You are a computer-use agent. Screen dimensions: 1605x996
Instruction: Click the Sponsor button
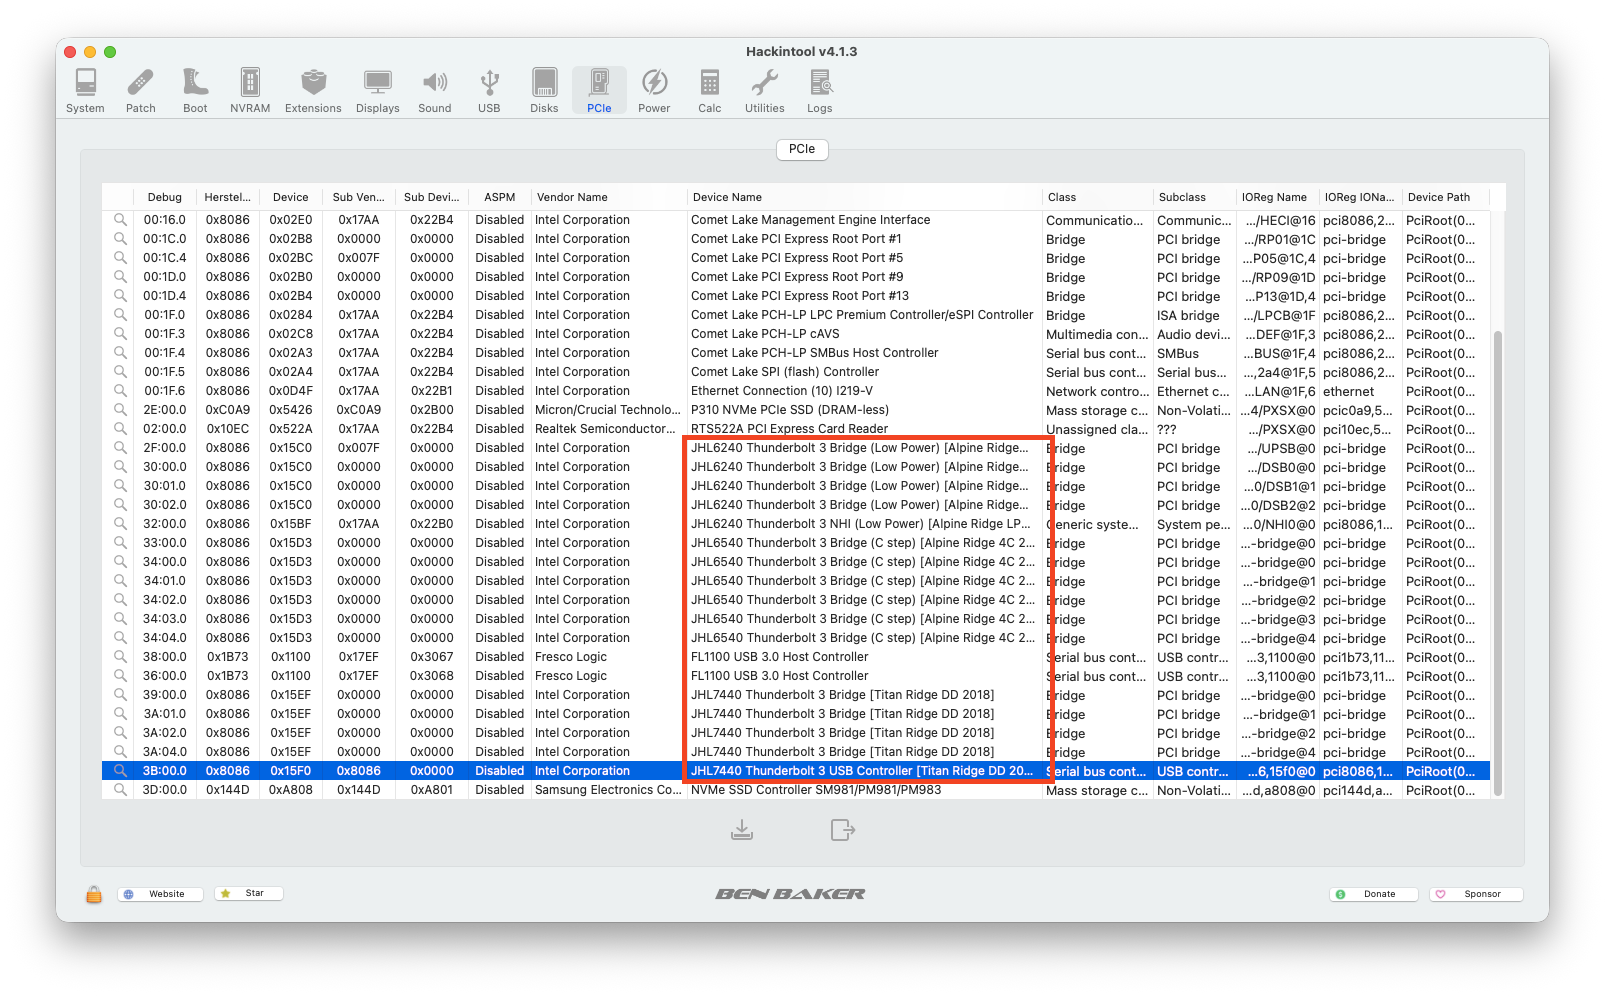click(x=1476, y=894)
